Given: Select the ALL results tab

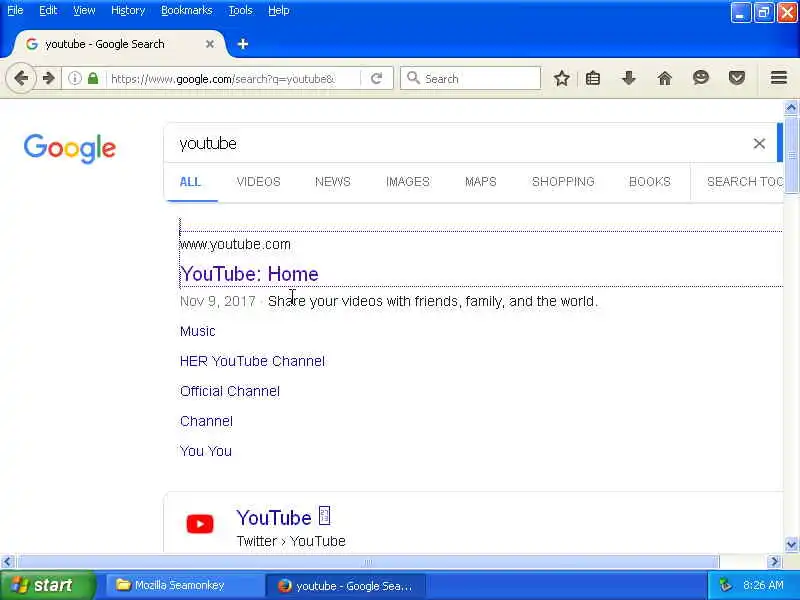Looking at the screenshot, I should [x=190, y=182].
